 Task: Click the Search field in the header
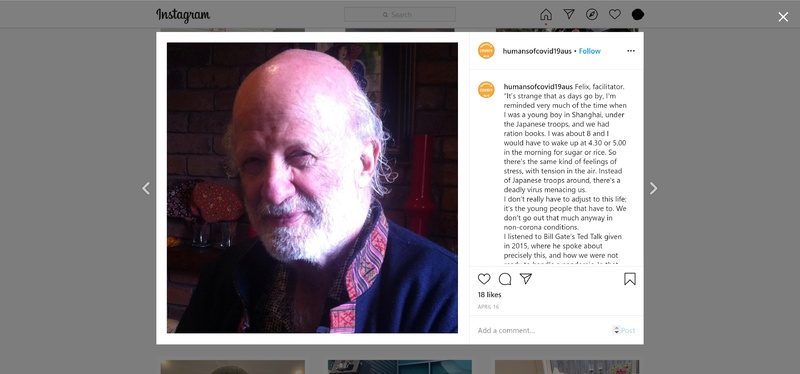coord(400,15)
